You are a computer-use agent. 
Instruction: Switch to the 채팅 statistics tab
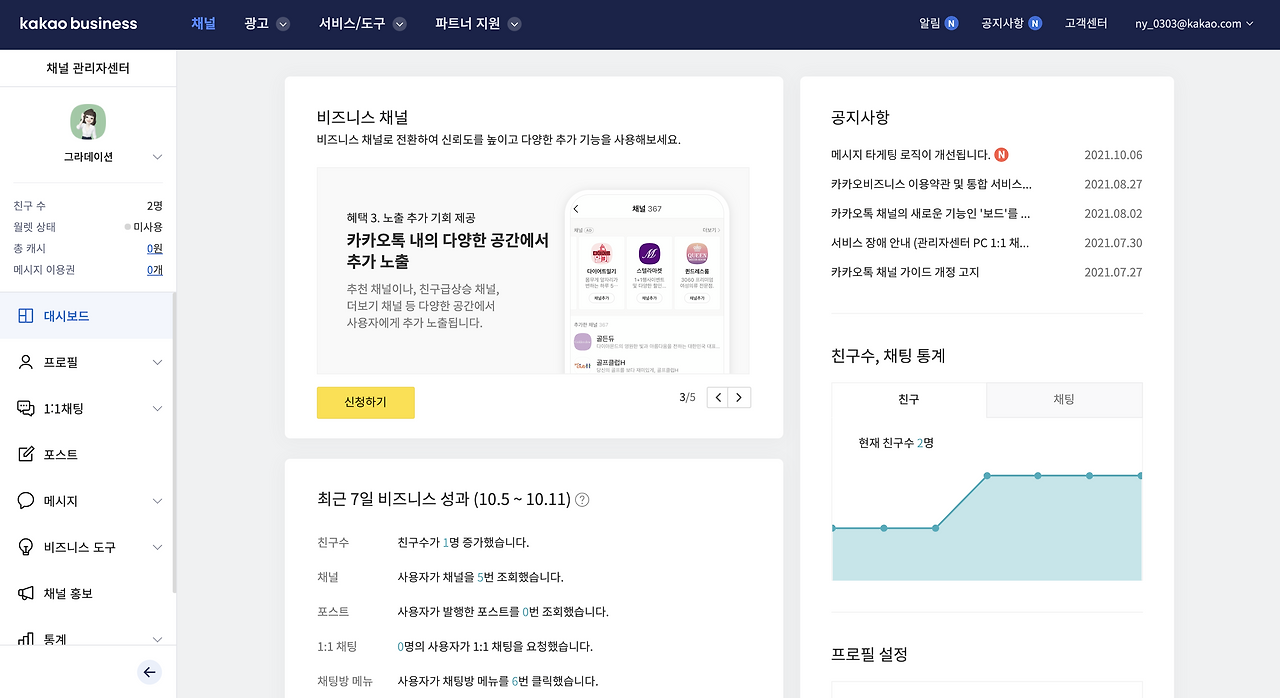click(1064, 399)
